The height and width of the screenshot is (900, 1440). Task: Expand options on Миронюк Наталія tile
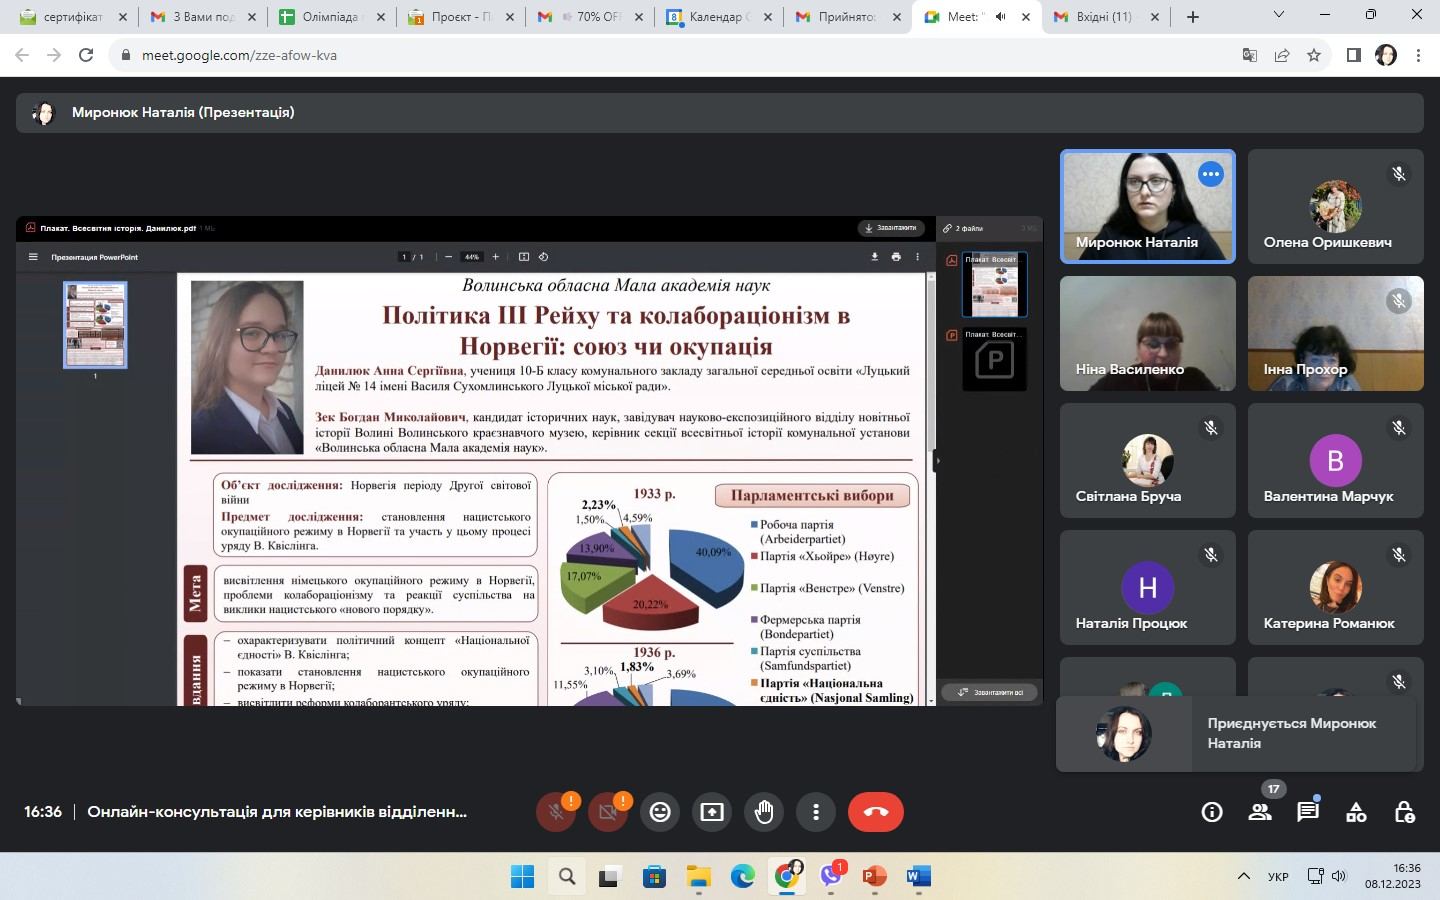coord(1210,174)
